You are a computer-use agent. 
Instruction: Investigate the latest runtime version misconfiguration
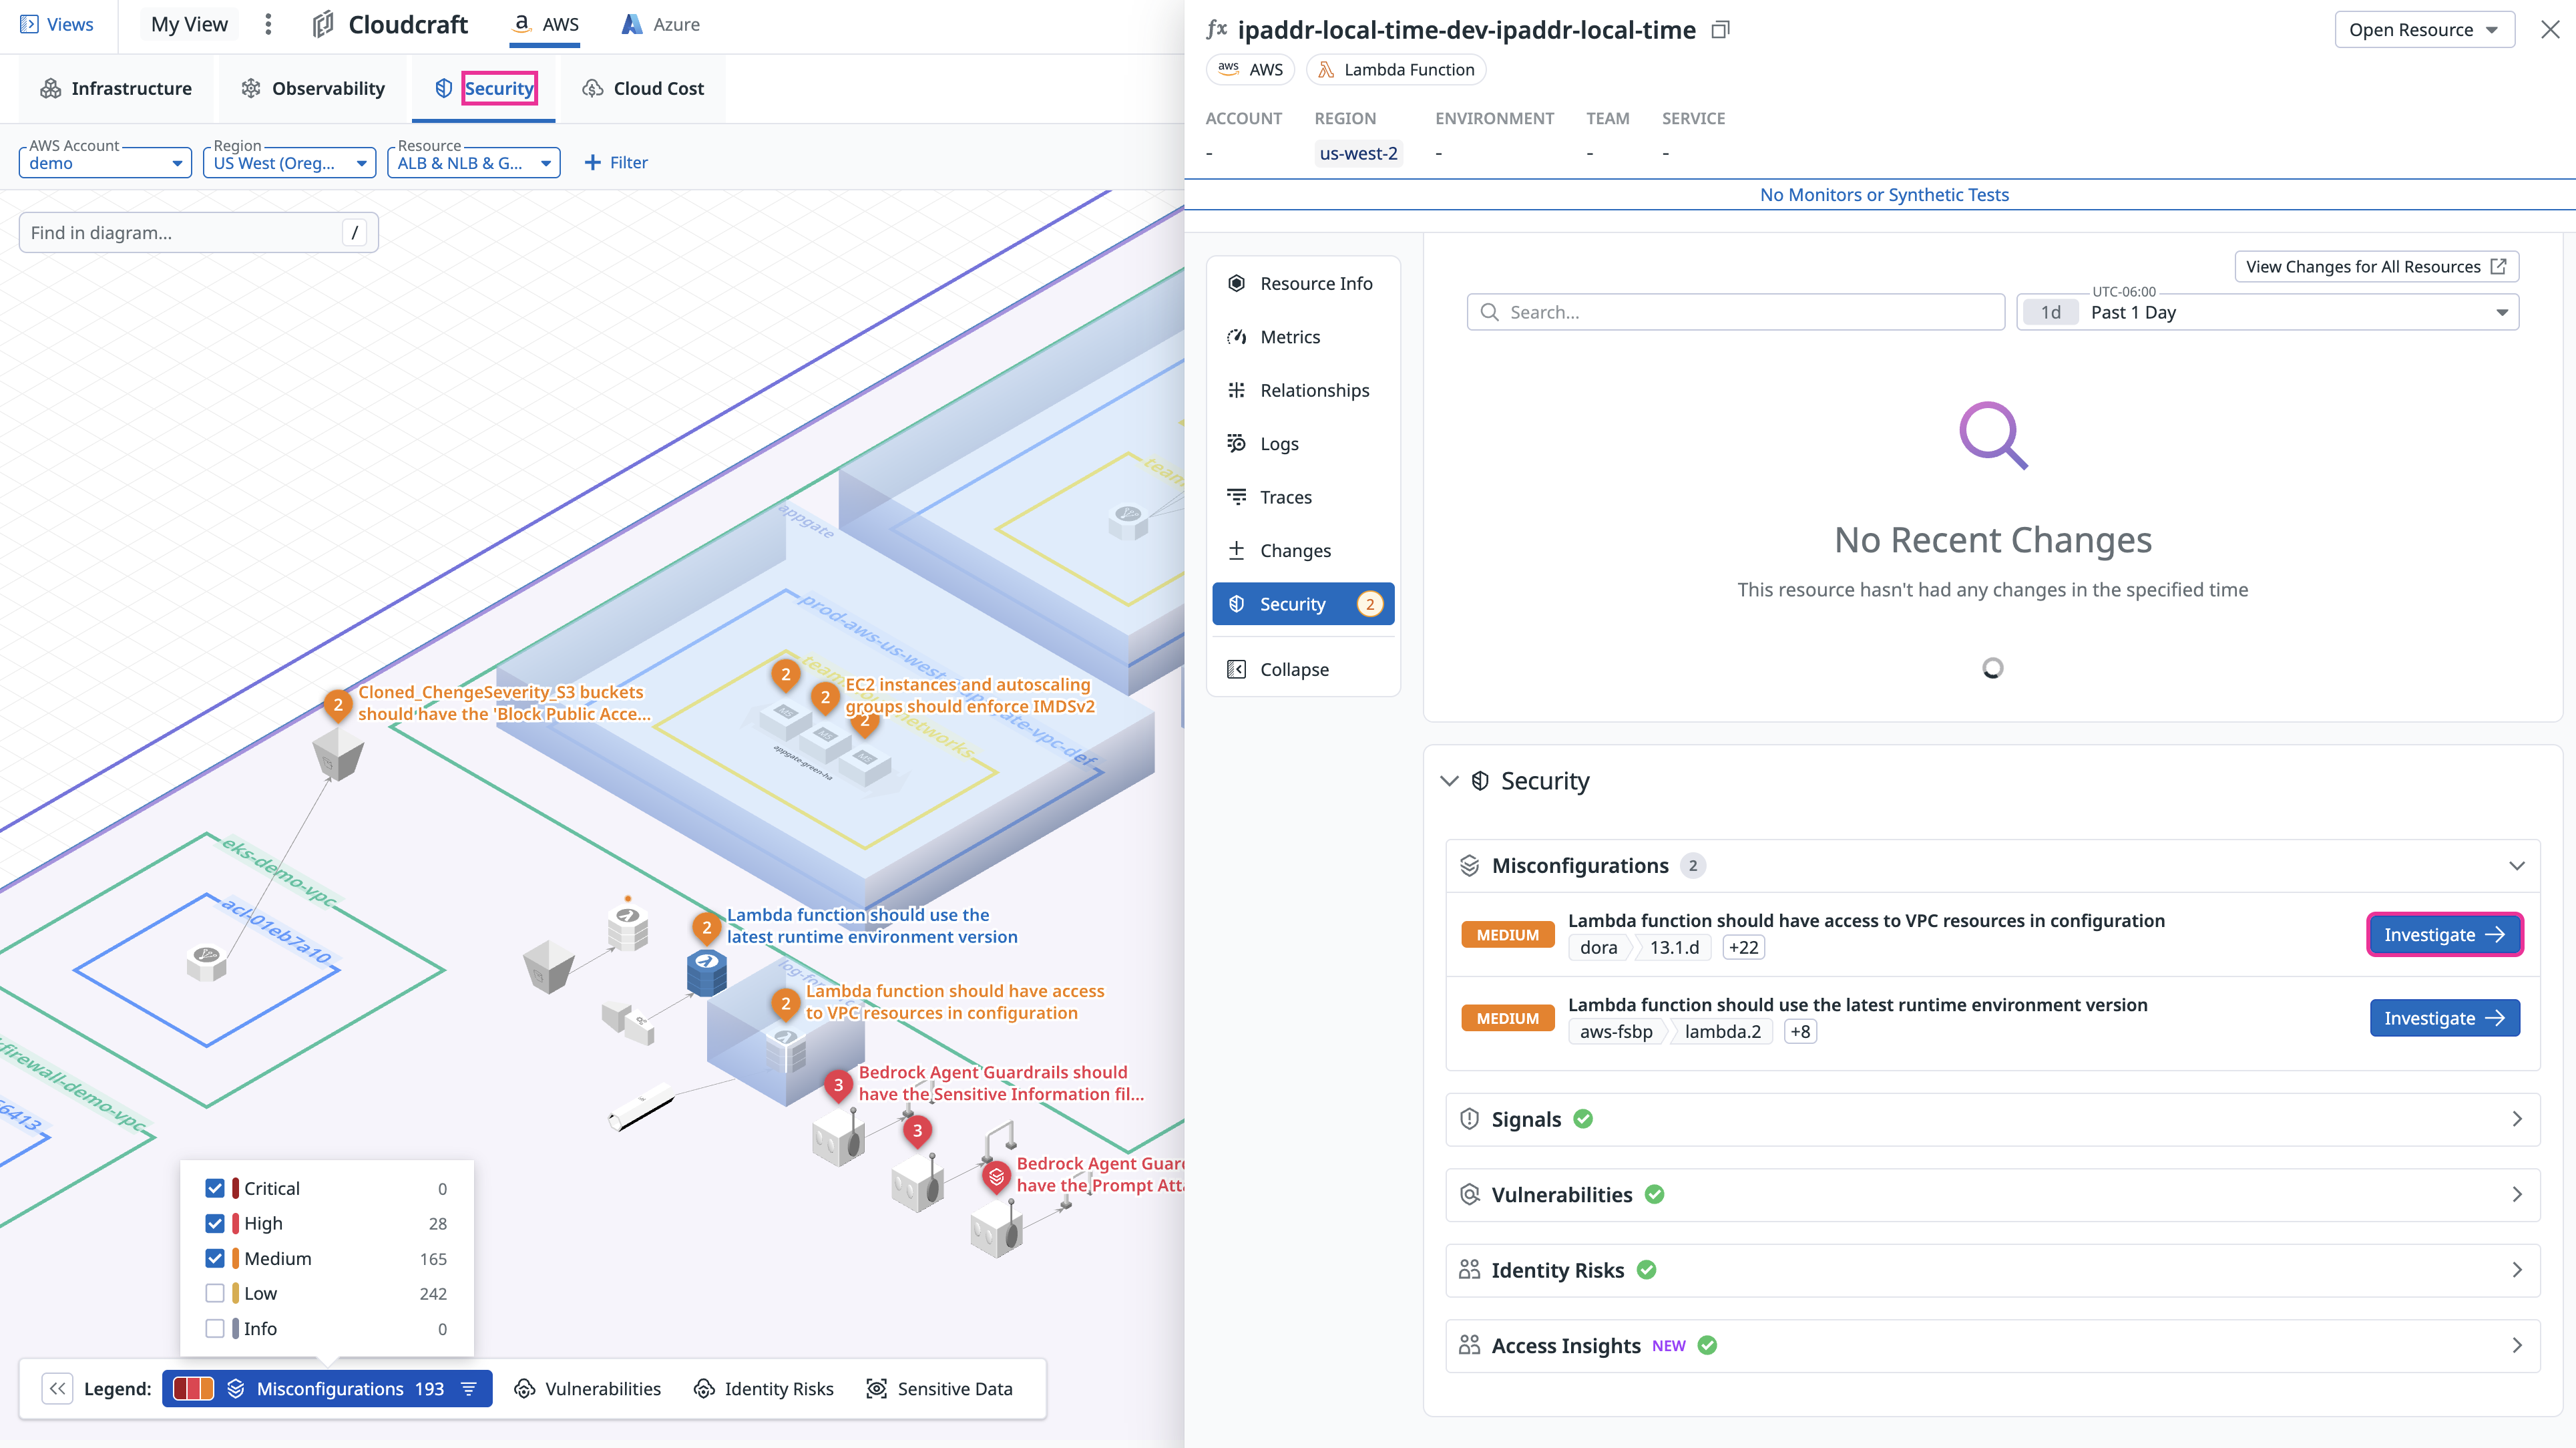[2443, 1018]
